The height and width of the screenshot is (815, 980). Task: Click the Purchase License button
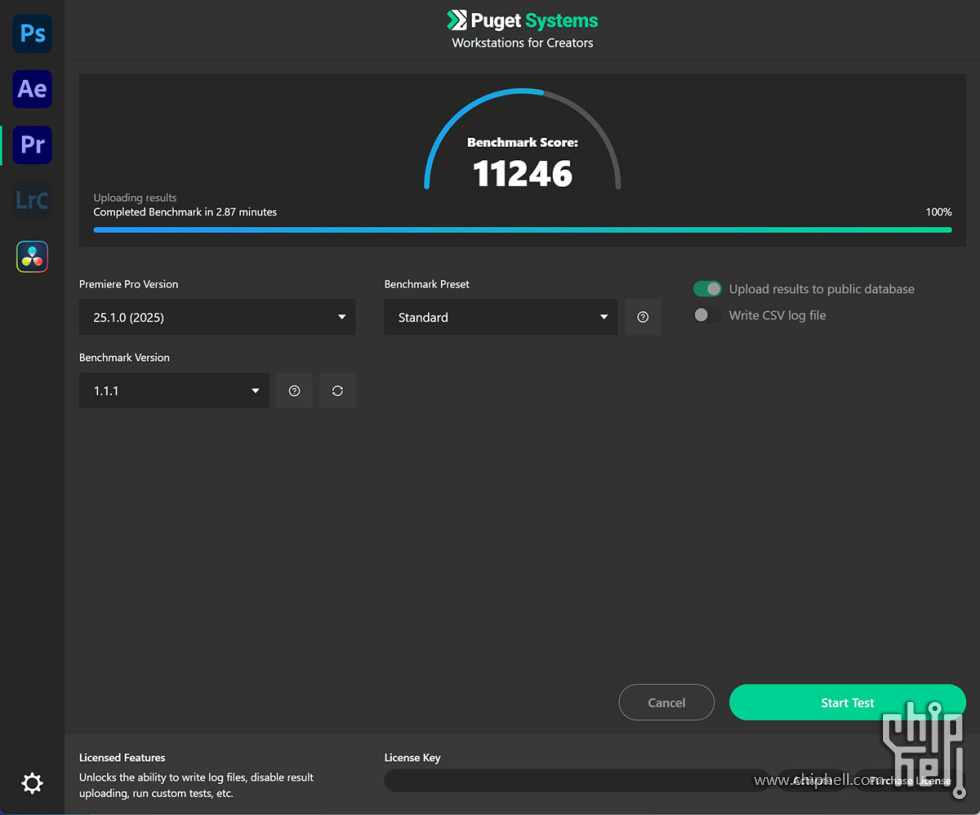click(x=910, y=781)
